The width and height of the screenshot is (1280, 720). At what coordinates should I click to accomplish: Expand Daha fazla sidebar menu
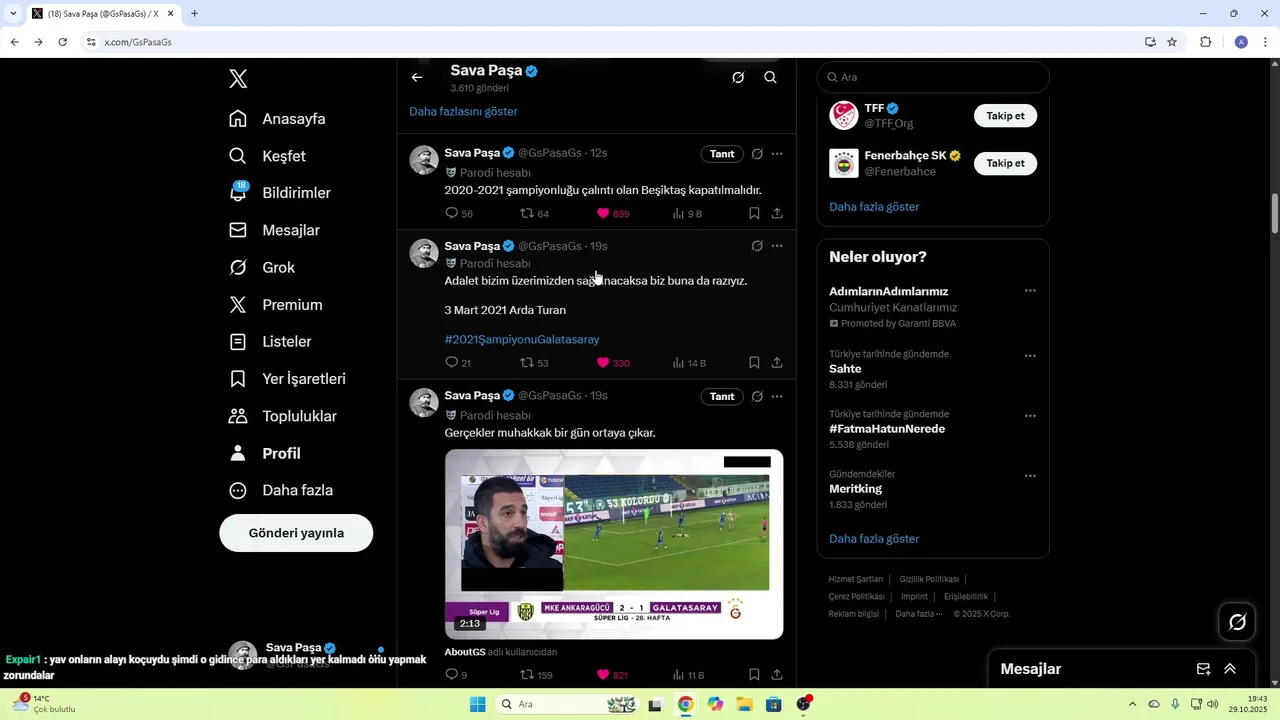pyautogui.click(x=280, y=490)
